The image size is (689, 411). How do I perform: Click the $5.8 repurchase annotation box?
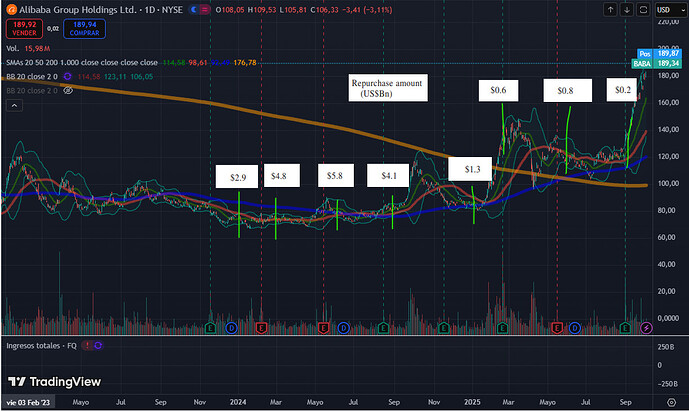pyautogui.click(x=334, y=176)
